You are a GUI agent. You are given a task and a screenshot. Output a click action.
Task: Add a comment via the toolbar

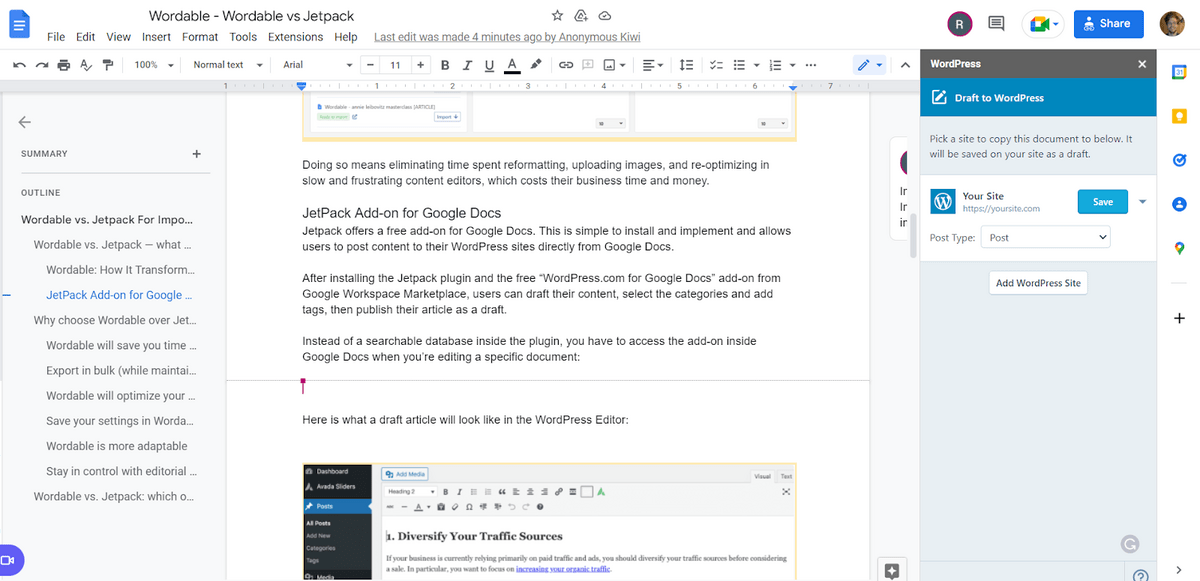point(588,64)
